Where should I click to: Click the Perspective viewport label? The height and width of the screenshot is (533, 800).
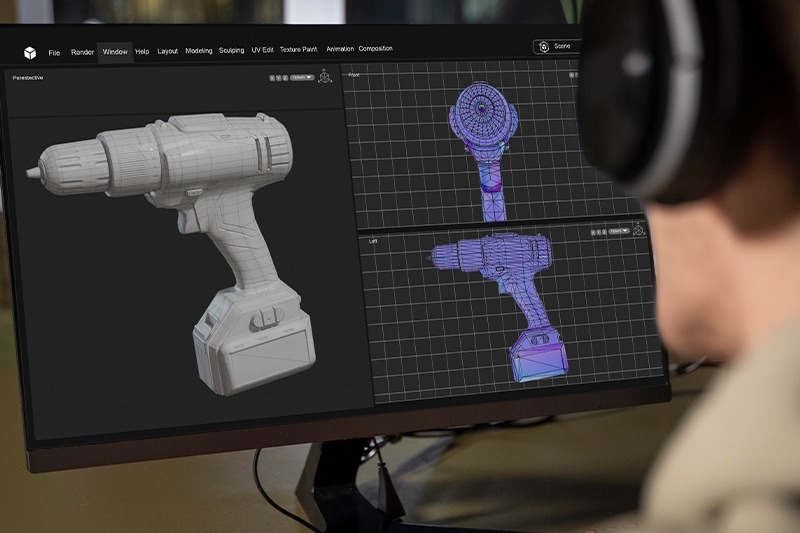[x=28, y=78]
